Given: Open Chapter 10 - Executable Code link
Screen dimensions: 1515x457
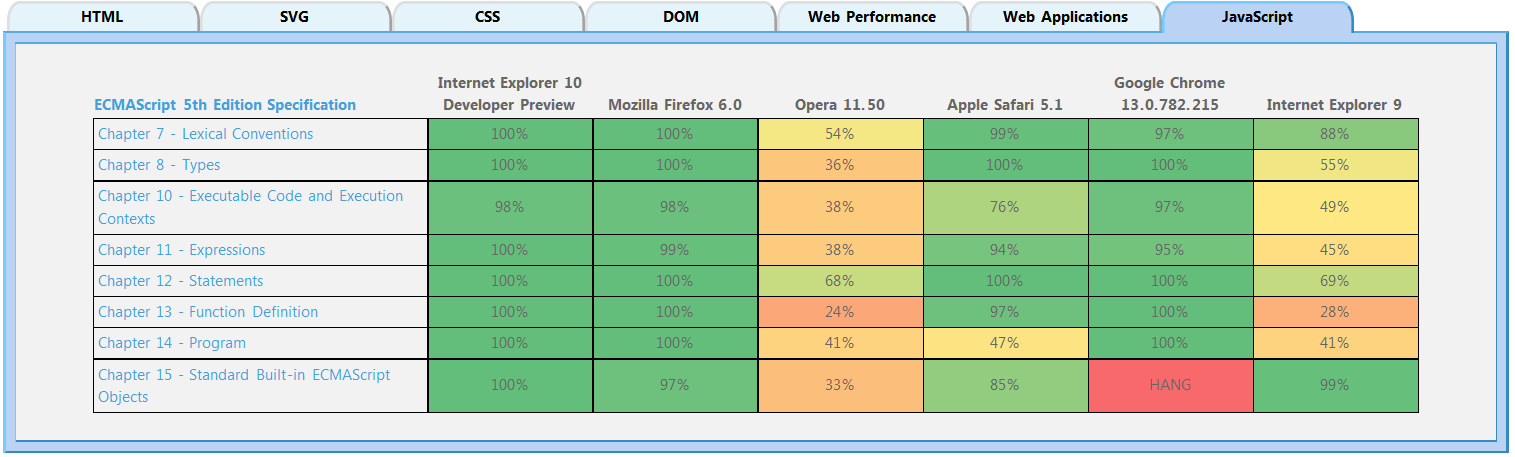Looking at the screenshot, I should 250,197.
